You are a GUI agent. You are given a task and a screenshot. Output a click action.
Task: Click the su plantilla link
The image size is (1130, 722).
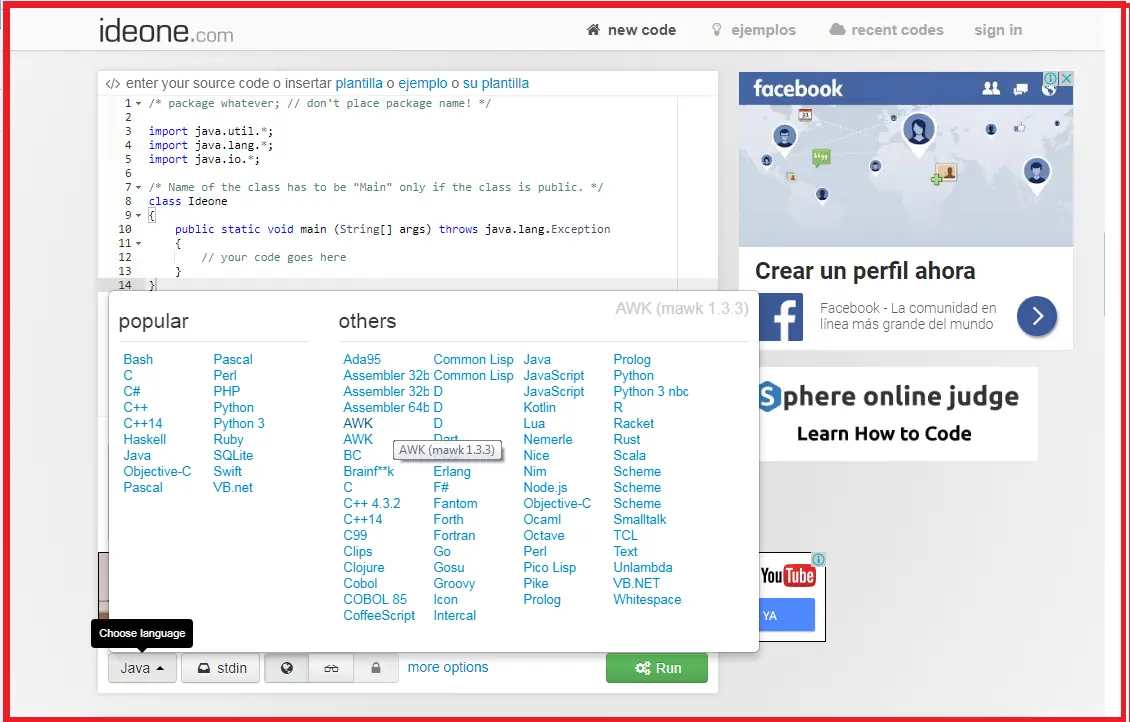point(496,84)
